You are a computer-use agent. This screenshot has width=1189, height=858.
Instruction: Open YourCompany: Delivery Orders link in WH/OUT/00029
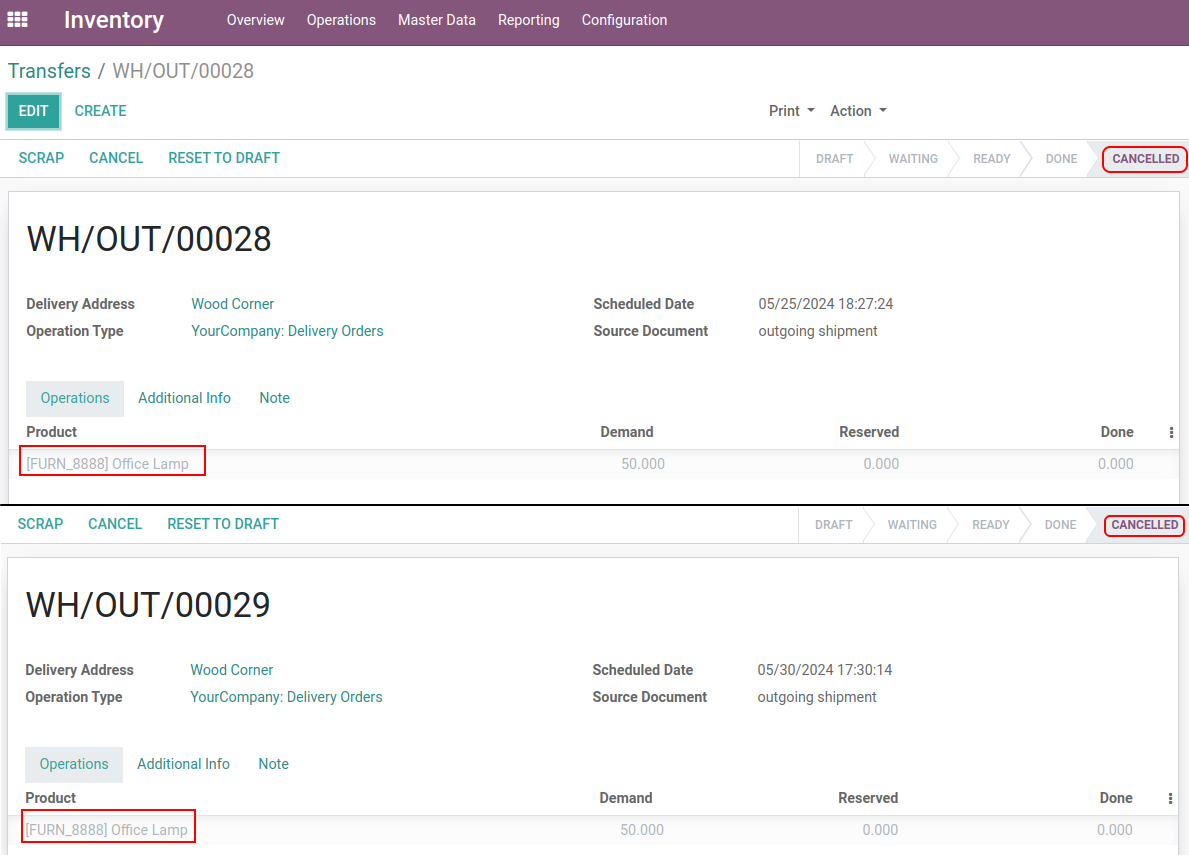[286, 697]
